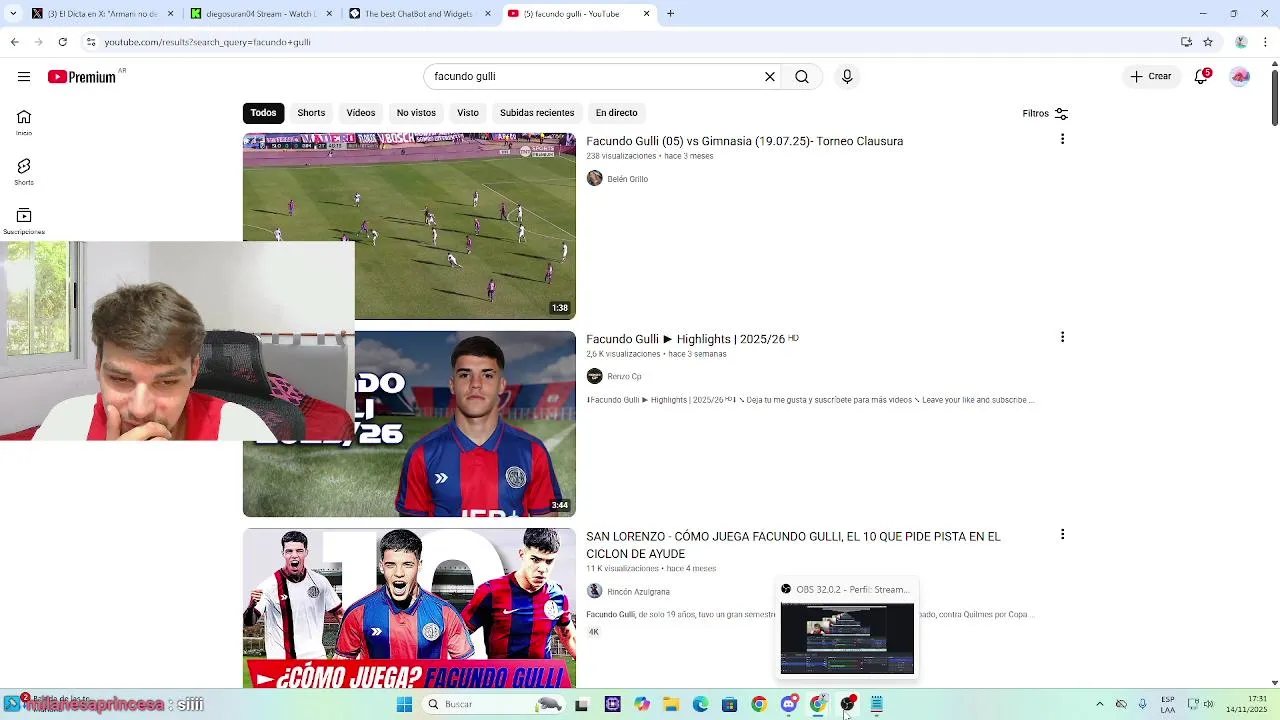Play the ¿Cómo juega? Facundo Gulli thumbnail

409,608
